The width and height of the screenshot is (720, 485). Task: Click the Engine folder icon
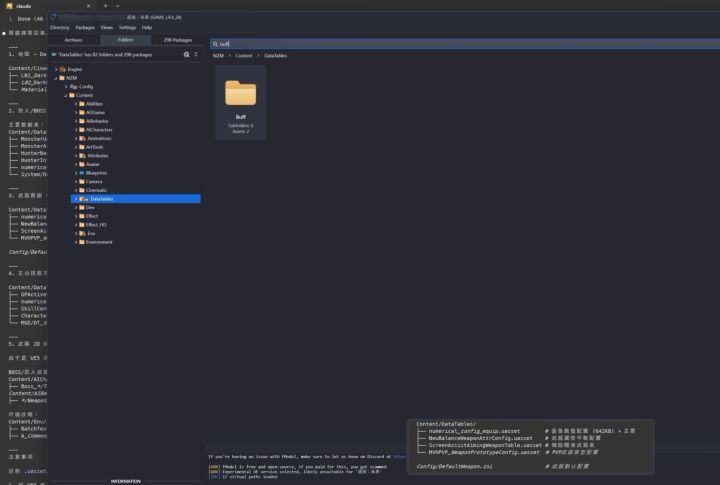click(62, 69)
